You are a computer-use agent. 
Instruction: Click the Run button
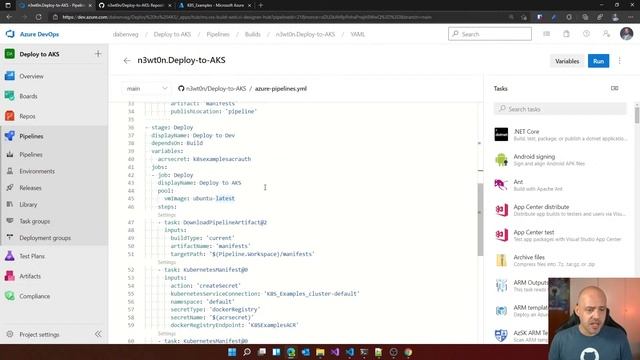pyautogui.click(x=598, y=61)
